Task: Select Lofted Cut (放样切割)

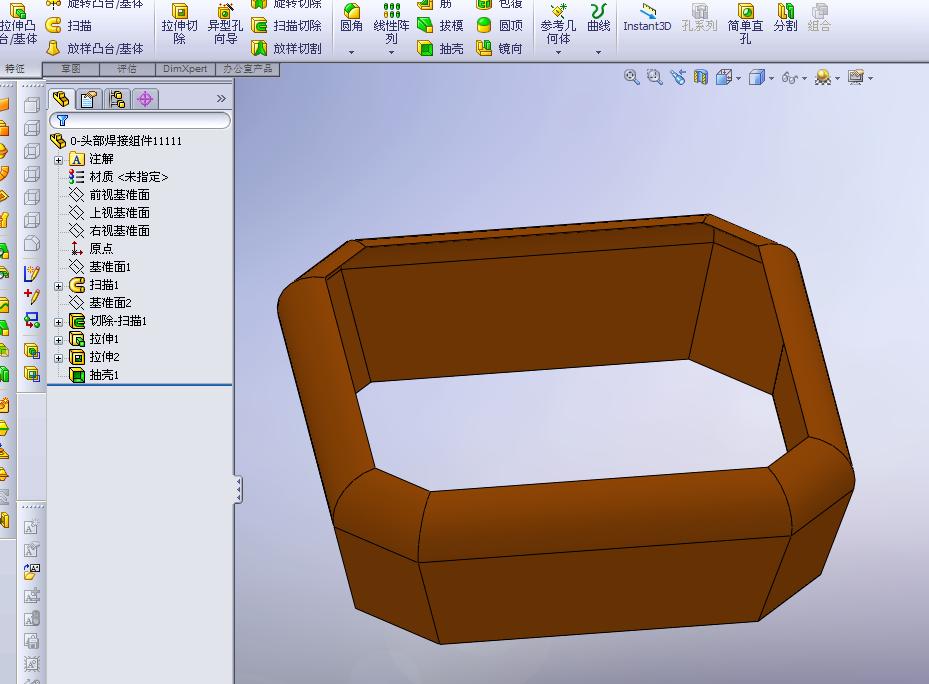Action: [286, 49]
